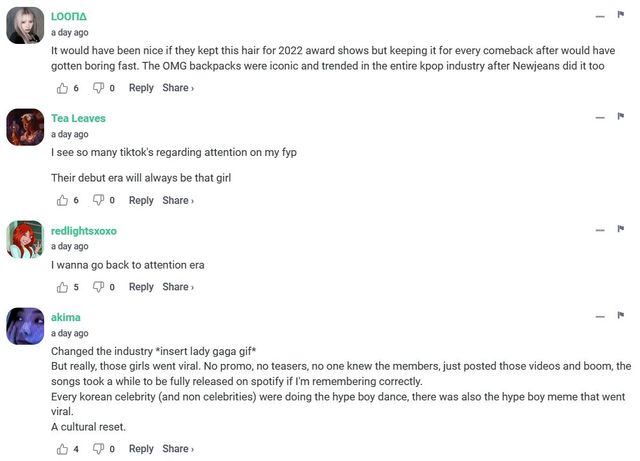The height and width of the screenshot is (461, 640).
Task: Expand Share options under akima's comment
Action: [177, 449]
